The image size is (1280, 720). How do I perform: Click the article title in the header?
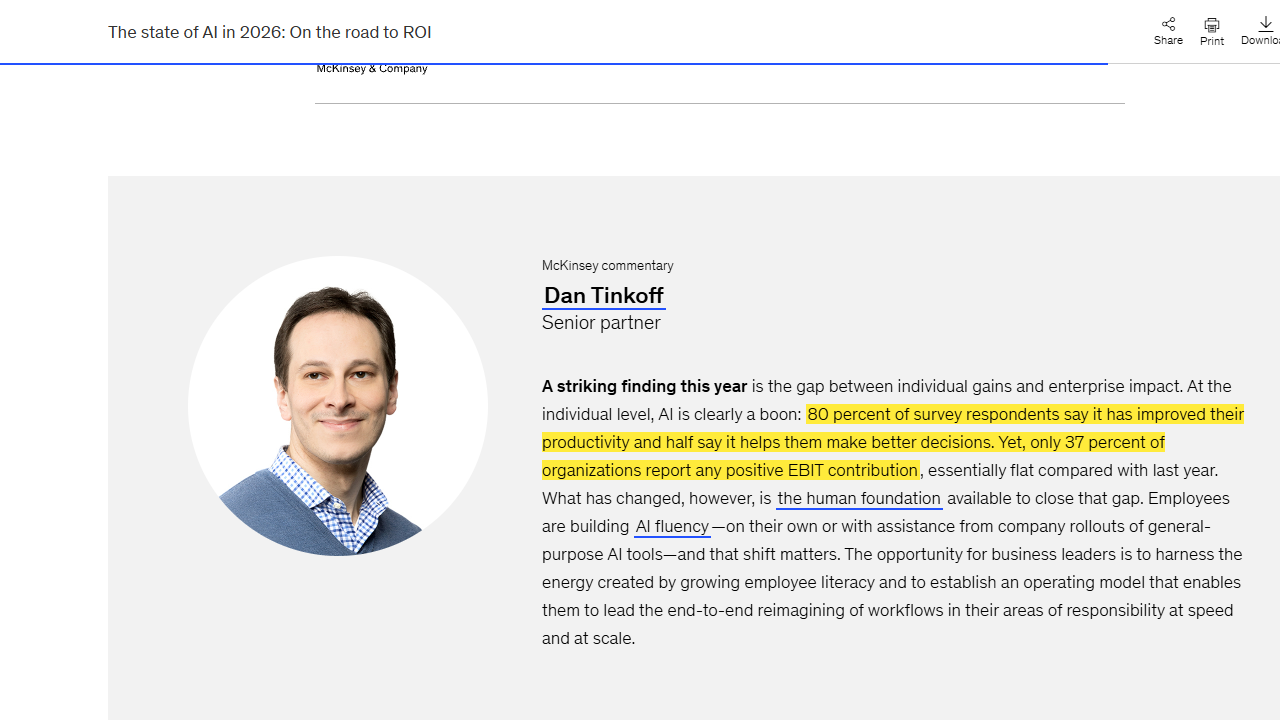click(270, 32)
